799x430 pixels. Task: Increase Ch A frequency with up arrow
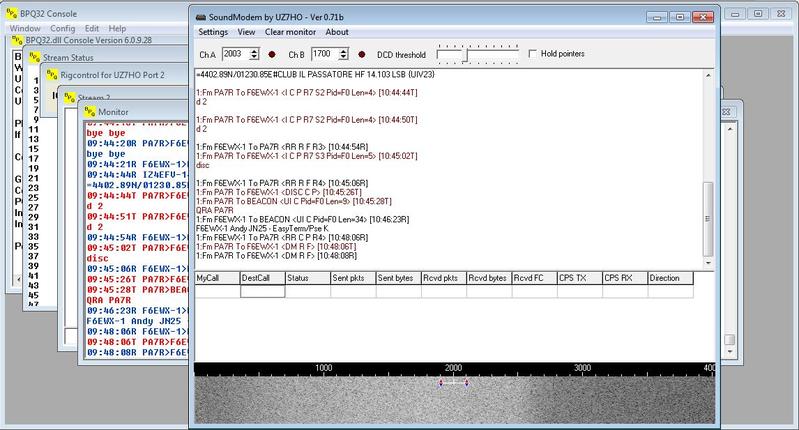coord(254,51)
